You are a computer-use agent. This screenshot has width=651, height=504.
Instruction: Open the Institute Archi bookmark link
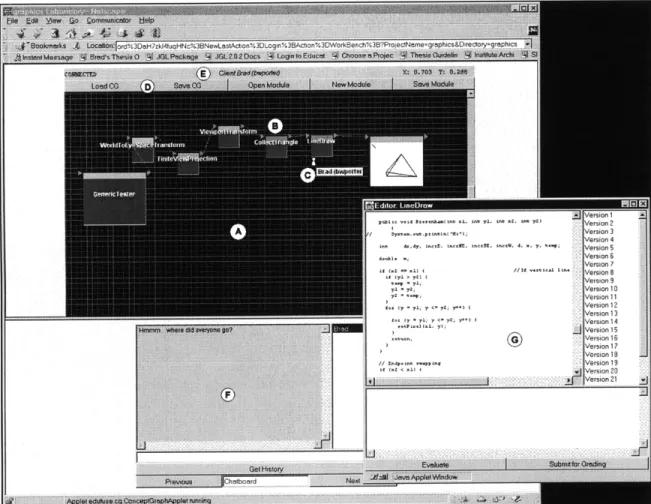[490, 55]
